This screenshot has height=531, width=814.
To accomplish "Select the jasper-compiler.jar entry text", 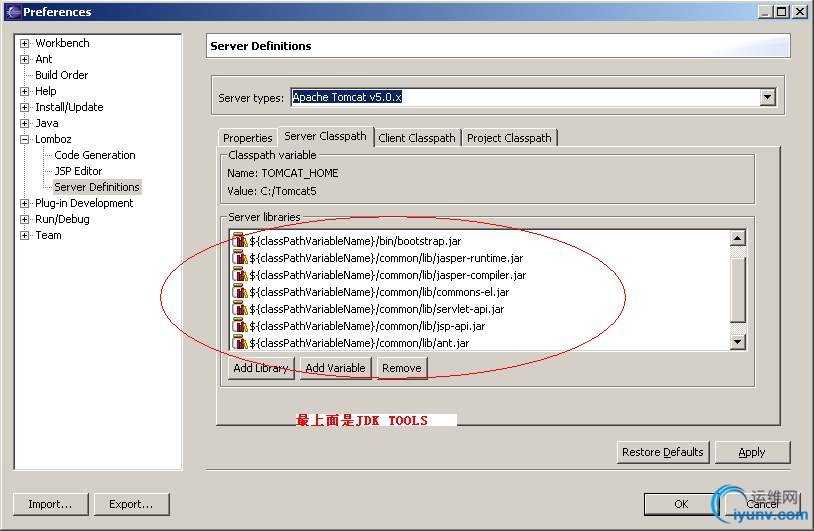I will pyautogui.click(x=388, y=275).
